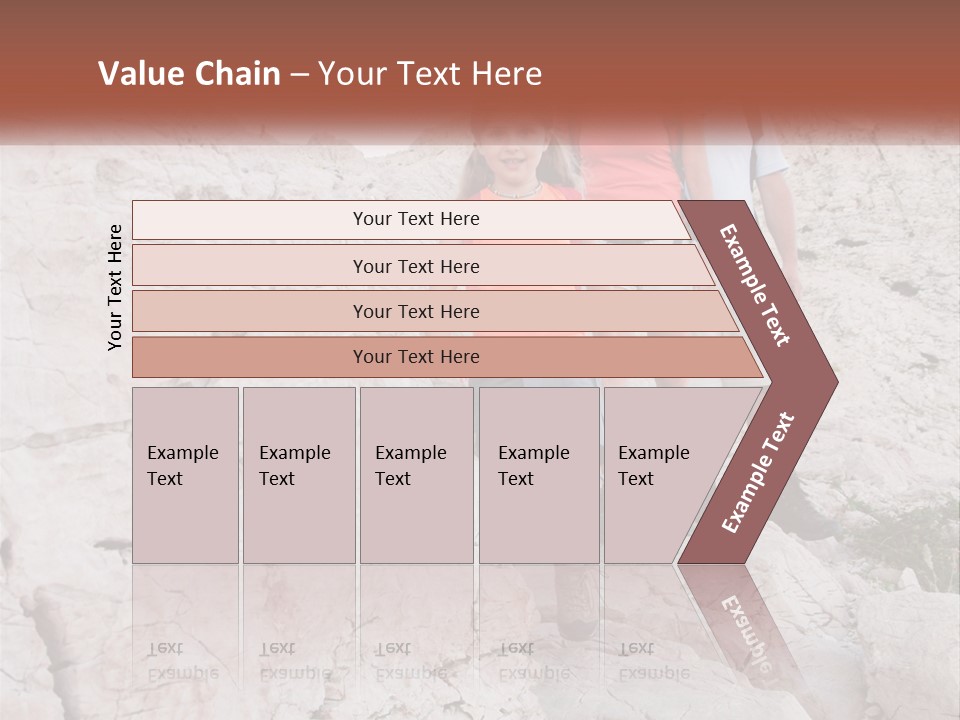
Task: Click the brown header banner area
Action: click(x=480, y=67)
